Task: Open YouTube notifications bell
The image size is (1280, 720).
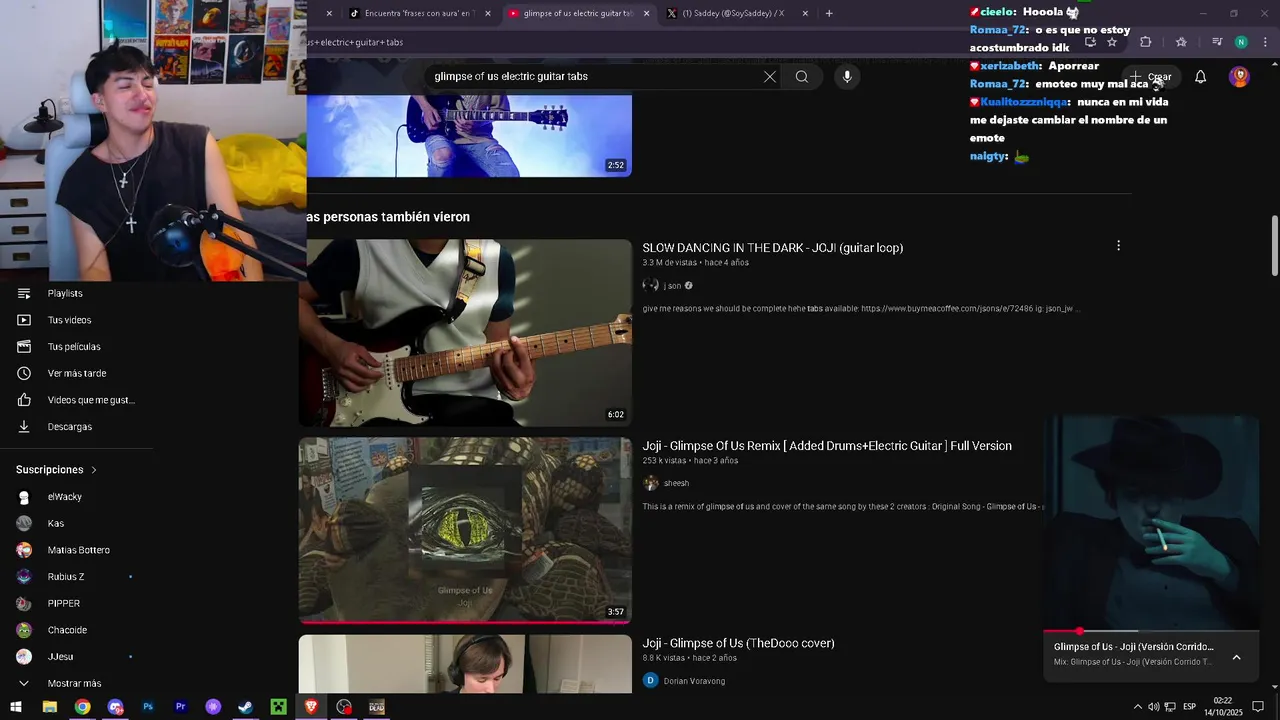Action: coord(1200,77)
